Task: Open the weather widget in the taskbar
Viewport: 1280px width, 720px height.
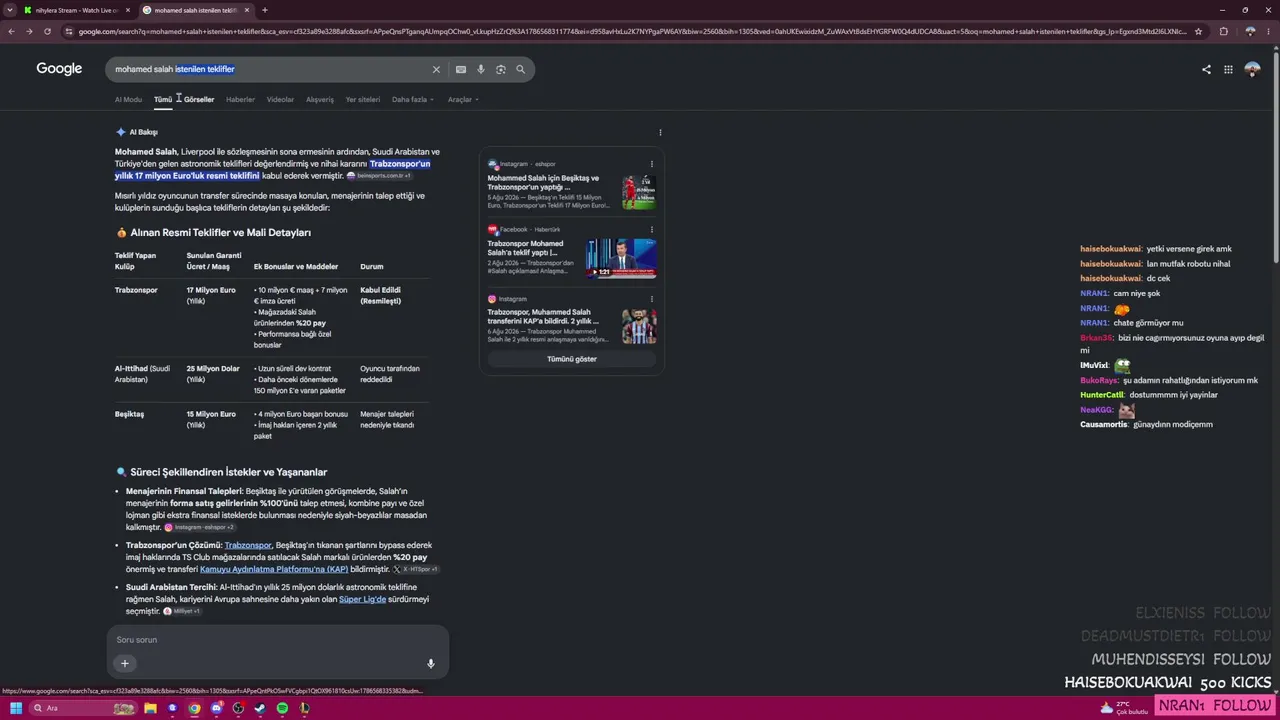Action: coord(1124,708)
